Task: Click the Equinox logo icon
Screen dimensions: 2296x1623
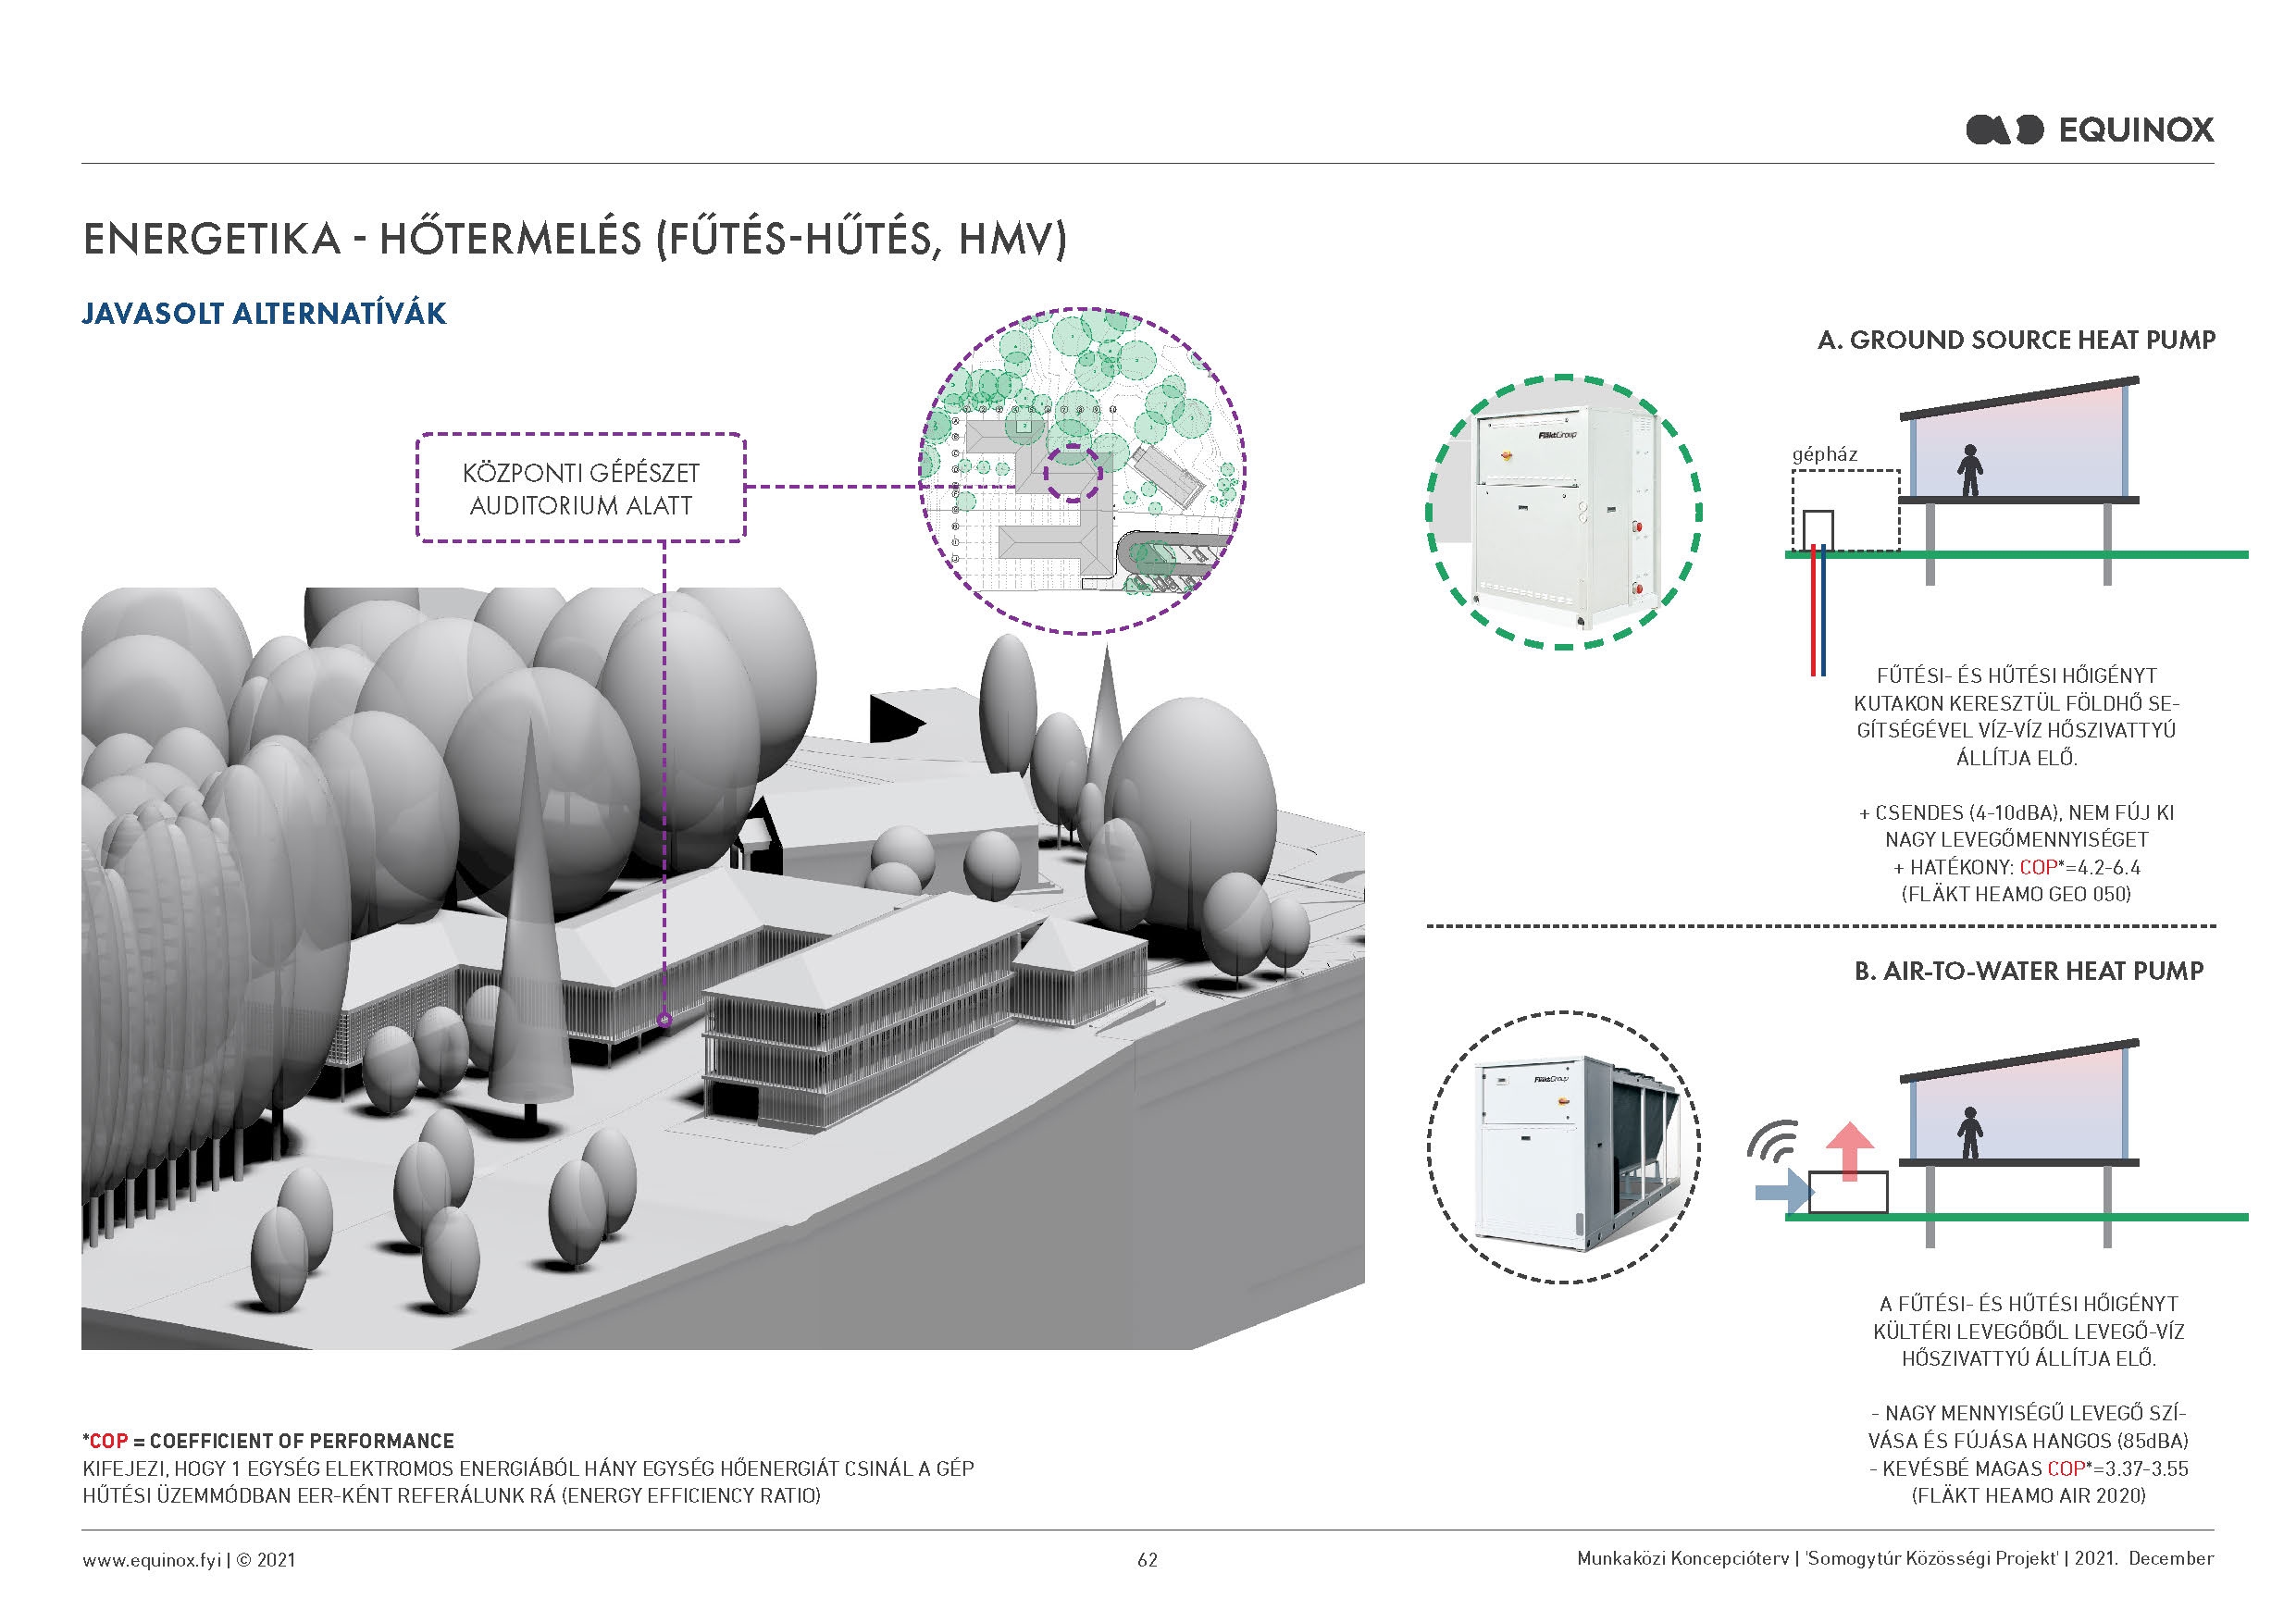Action: pos(2004,130)
